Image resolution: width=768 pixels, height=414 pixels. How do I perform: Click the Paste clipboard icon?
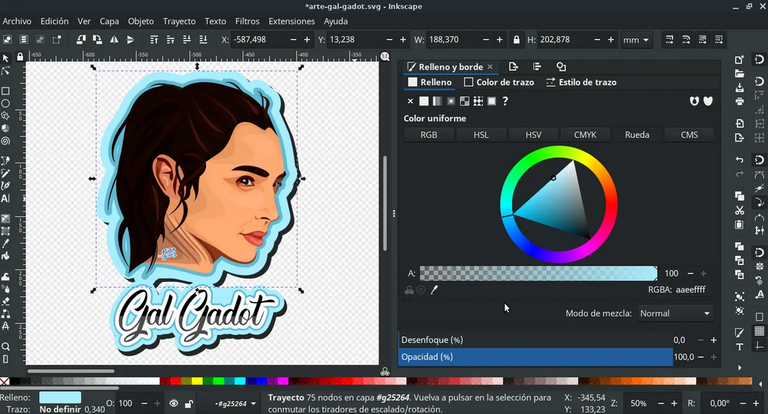pyautogui.click(x=740, y=225)
